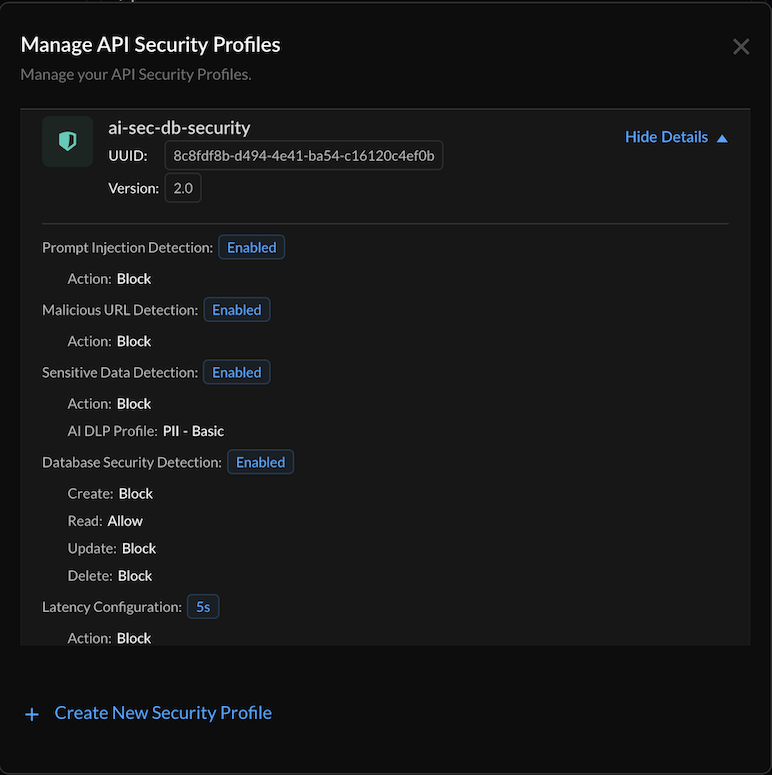Click the Create action Block value

coord(136,493)
